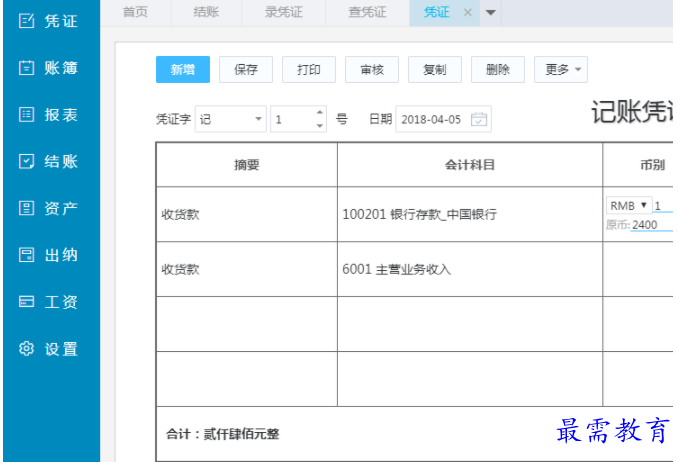
Task: Select account 6001 主营业务收入
Action: tap(397, 270)
